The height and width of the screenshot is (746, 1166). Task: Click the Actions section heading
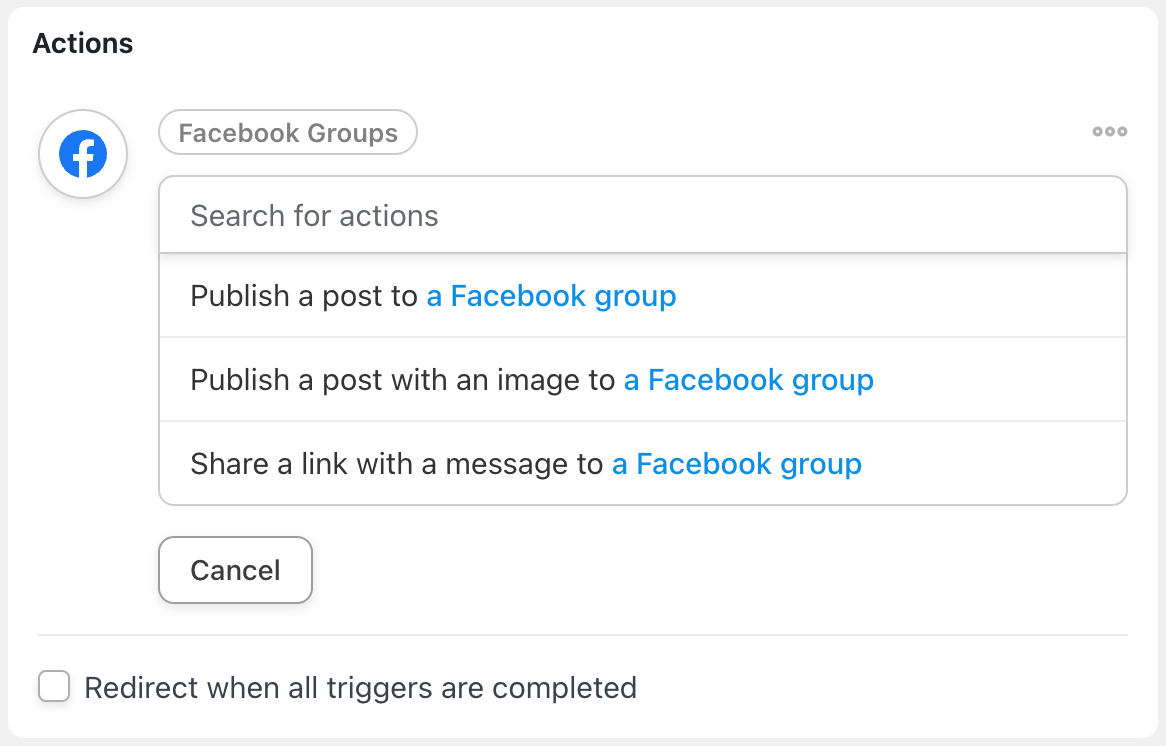[83, 43]
